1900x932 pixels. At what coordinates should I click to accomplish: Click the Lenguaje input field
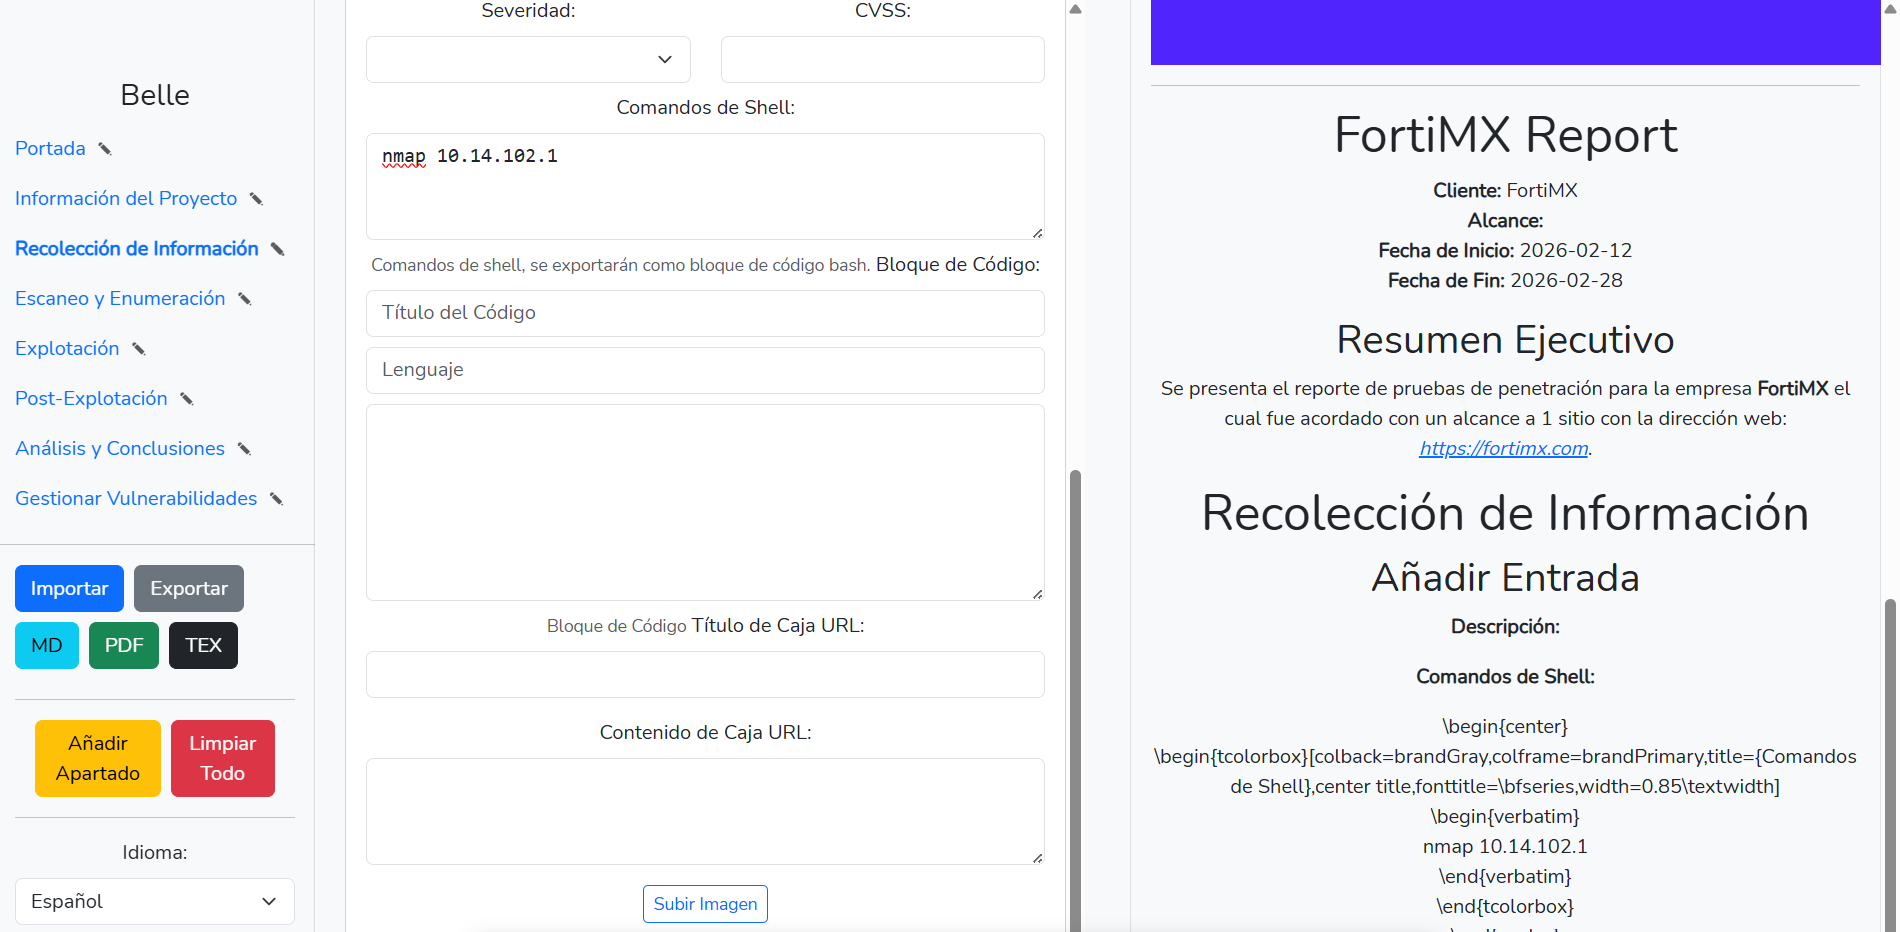pos(705,370)
